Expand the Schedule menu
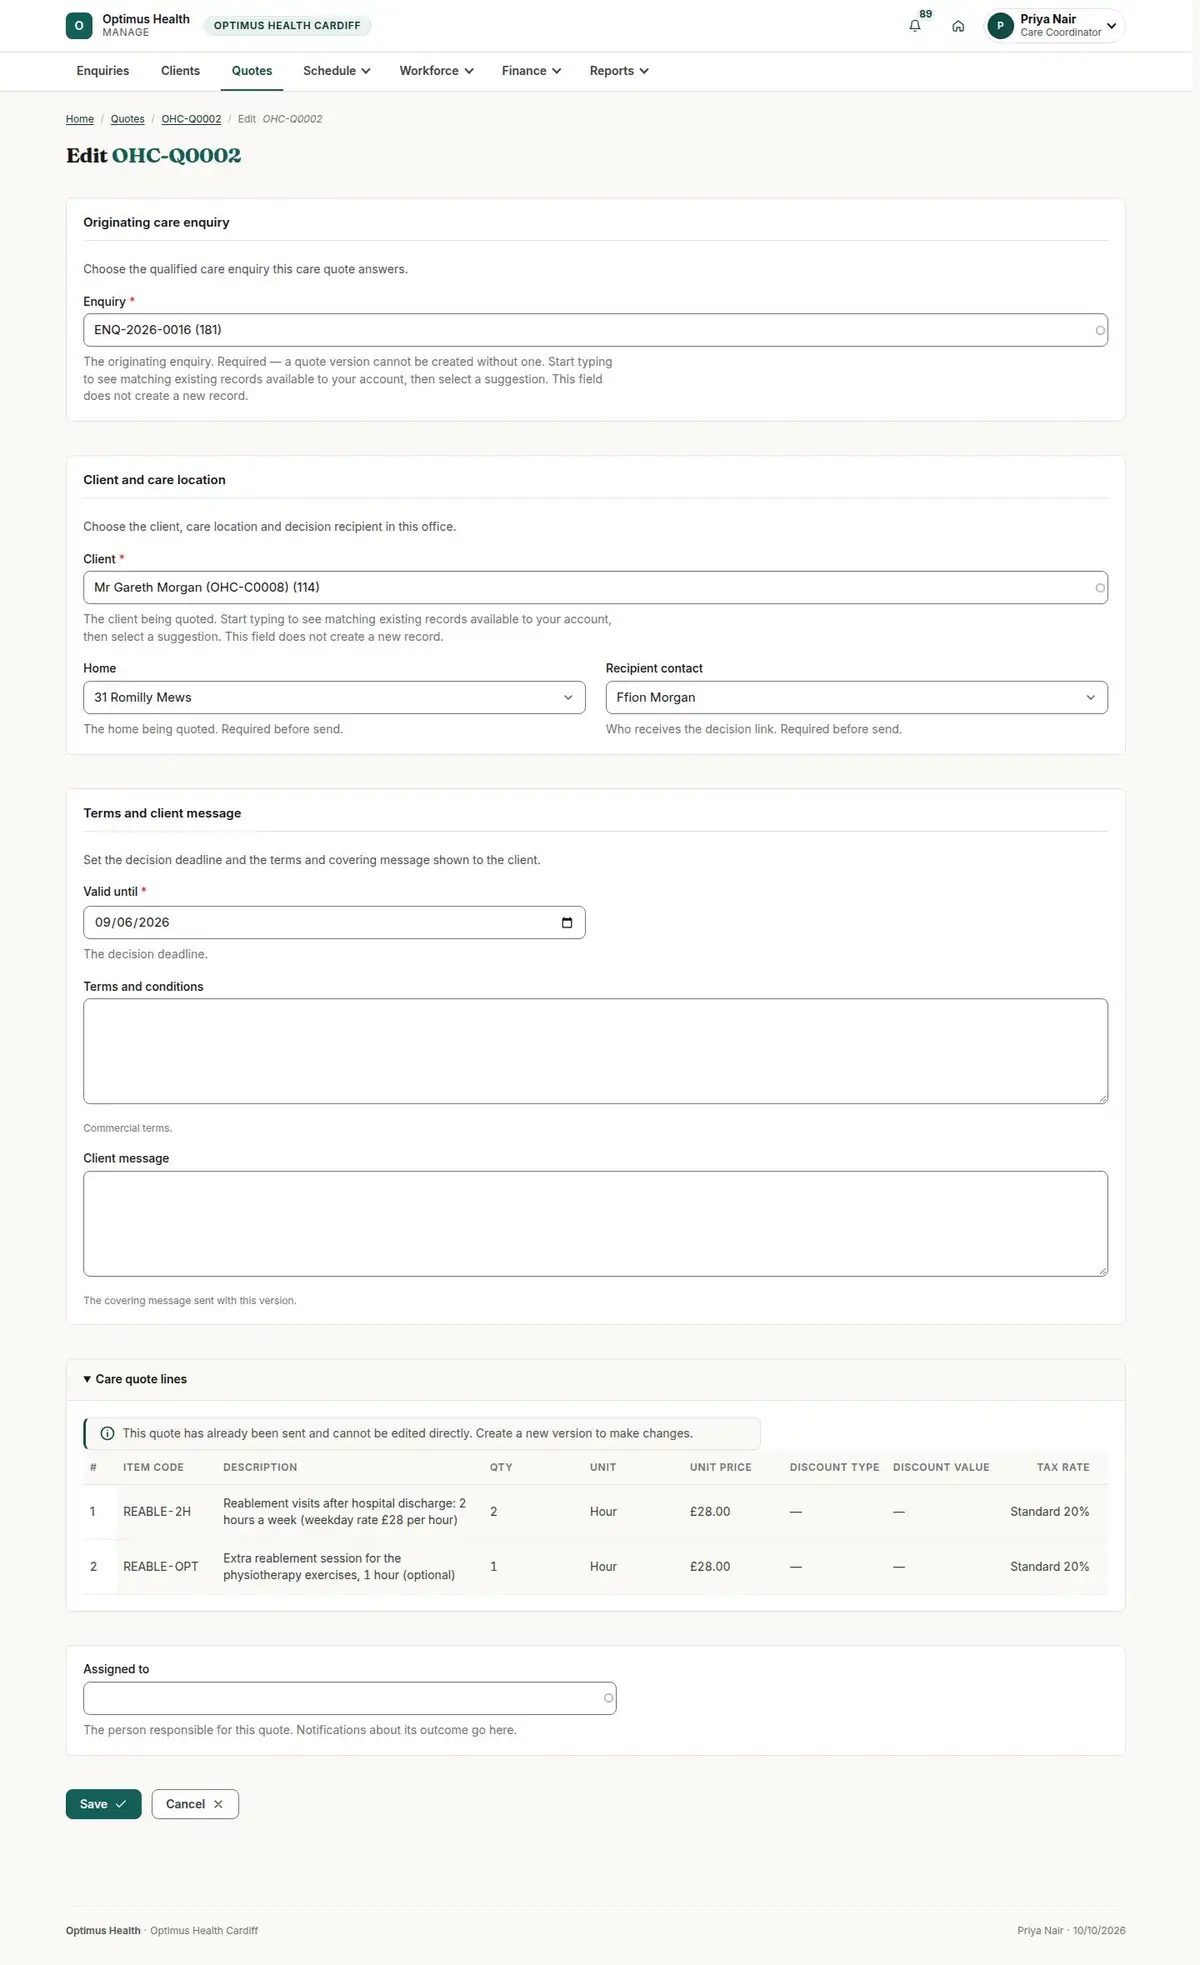Image resolution: width=1200 pixels, height=1965 pixels. [337, 71]
